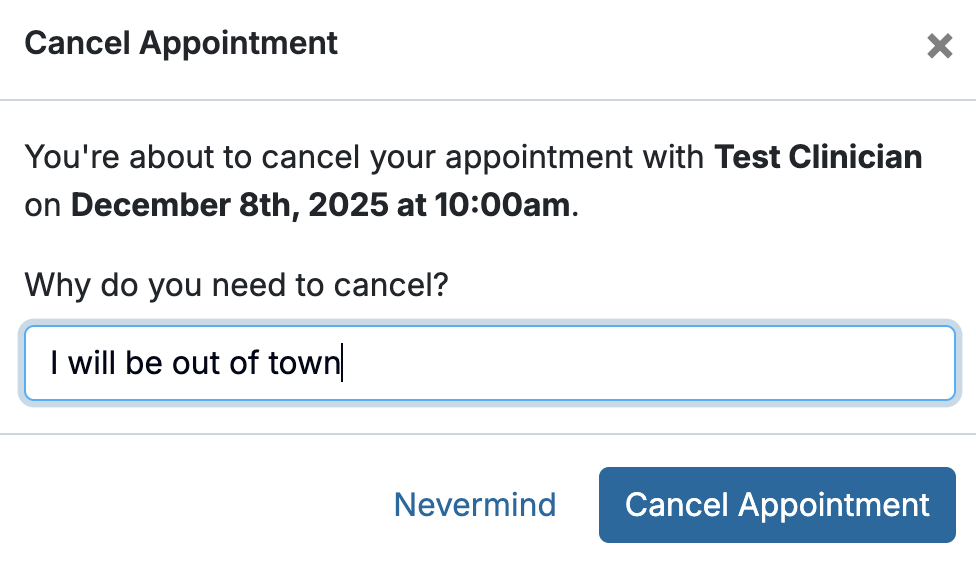This screenshot has height=564, width=976.
Task: Click the Nevermind link
Action: click(475, 505)
